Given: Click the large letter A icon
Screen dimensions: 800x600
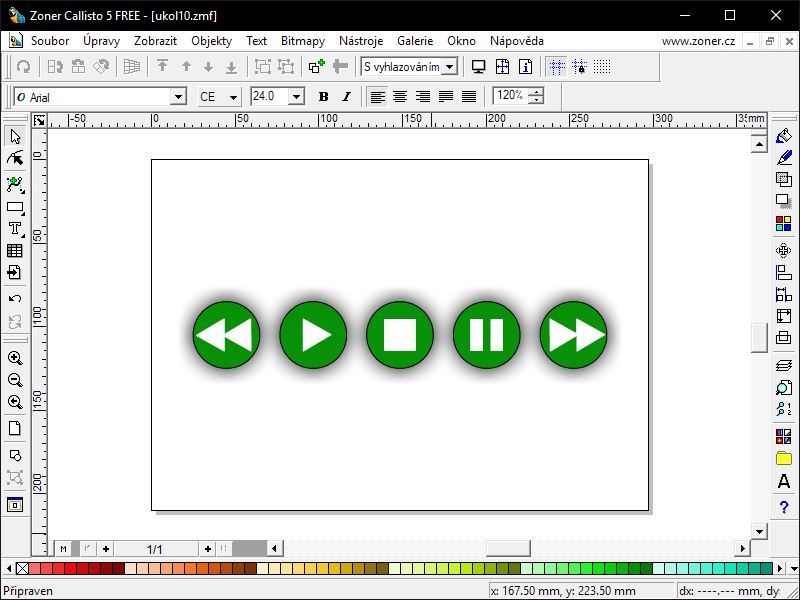Looking at the screenshot, I should coord(784,481).
